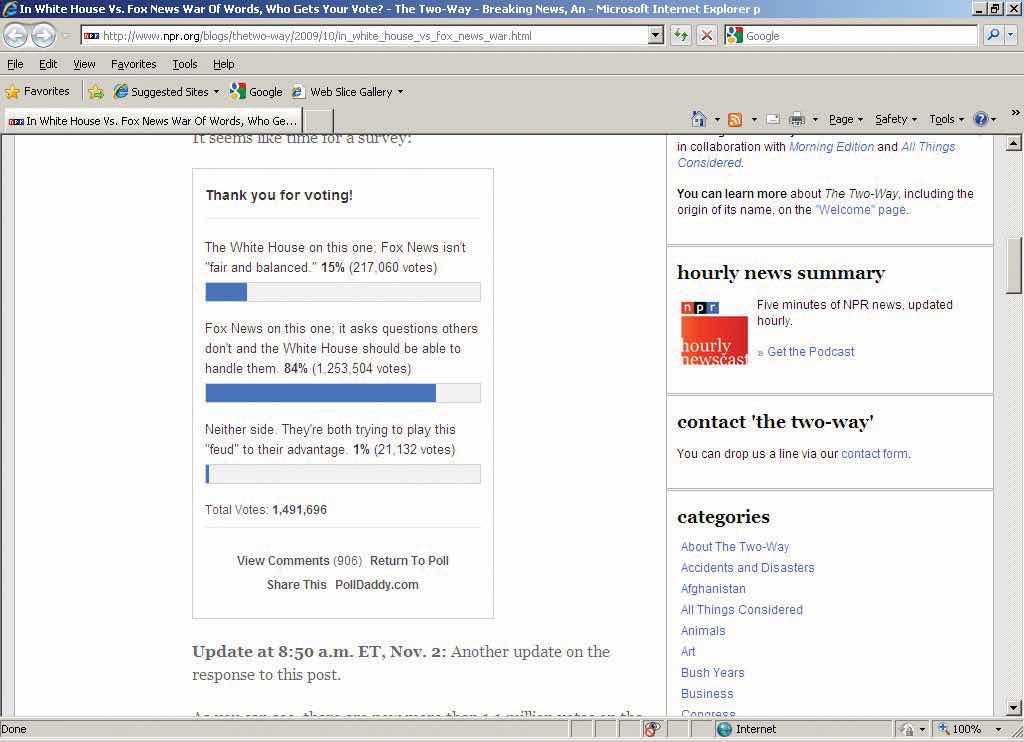The image size is (1024, 742).
Task: Click the Afghanistan category link
Action: (713, 589)
